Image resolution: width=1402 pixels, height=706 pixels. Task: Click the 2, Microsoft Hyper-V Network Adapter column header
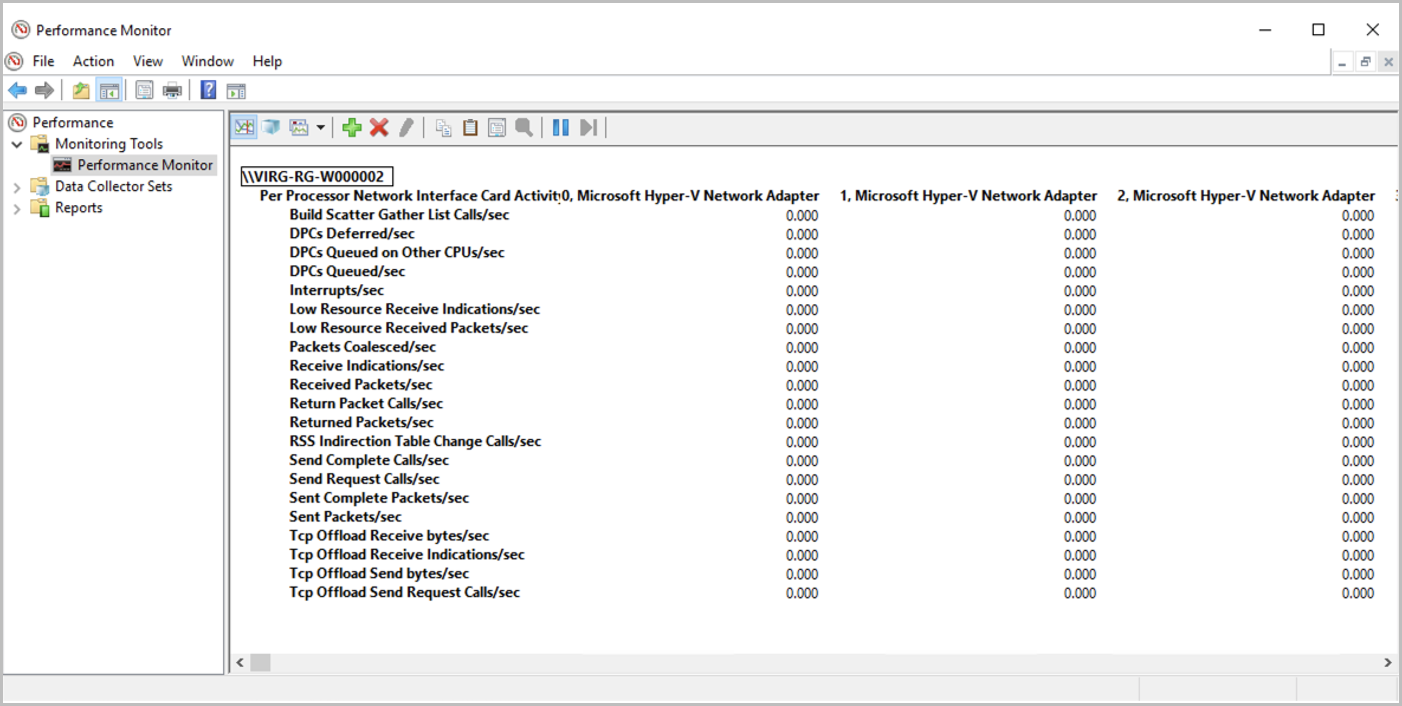tap(1247, 196)
